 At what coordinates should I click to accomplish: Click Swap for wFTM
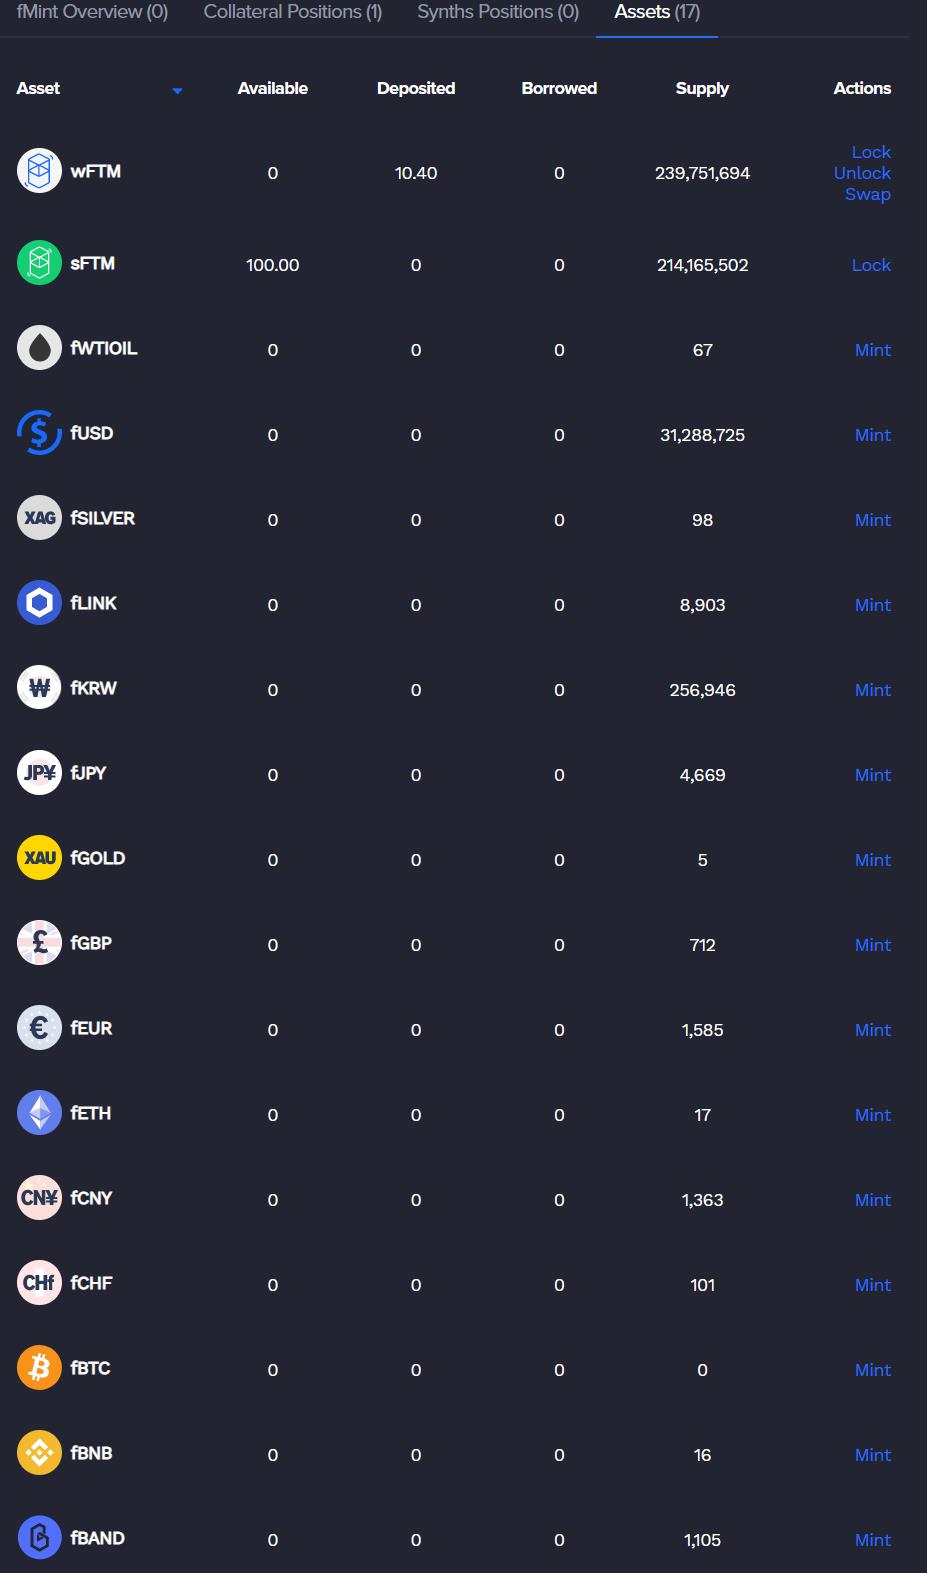click(867, 194)
